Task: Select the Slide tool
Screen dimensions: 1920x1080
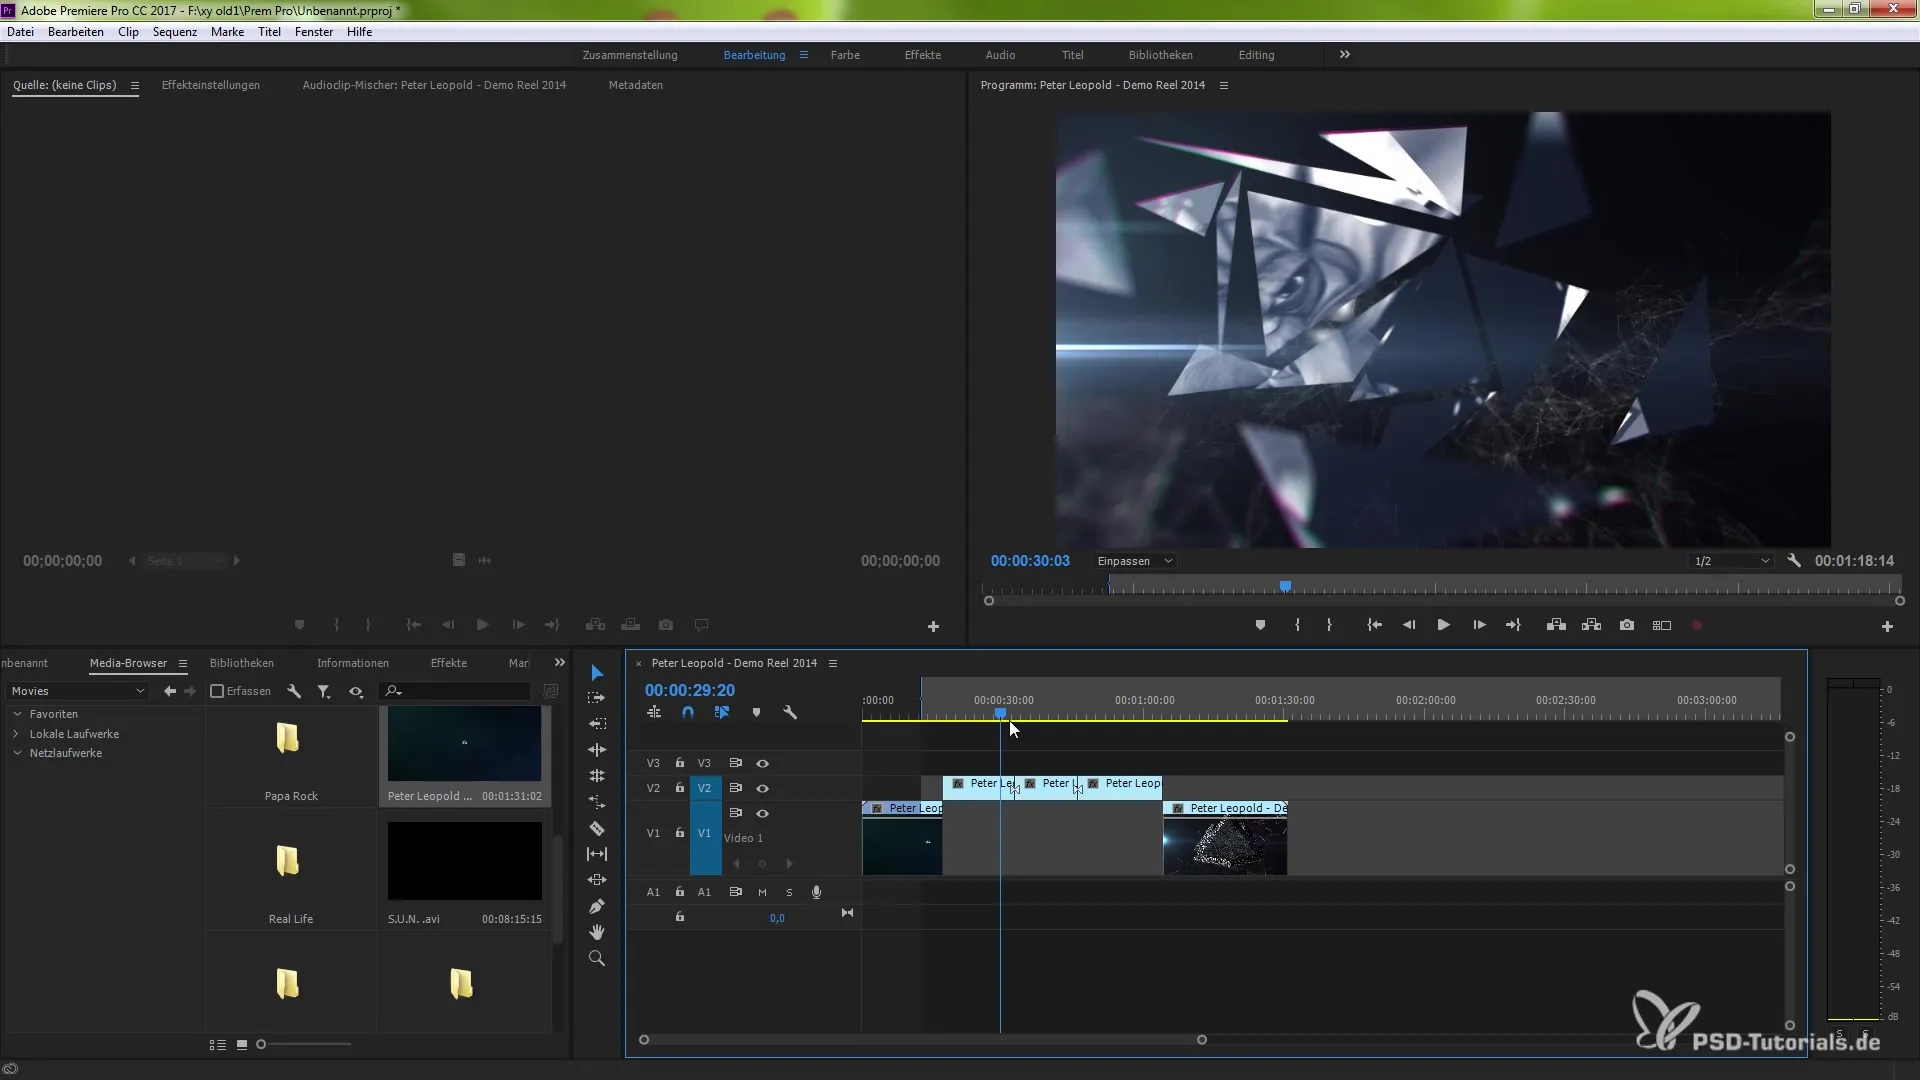Action: point(597,880)
